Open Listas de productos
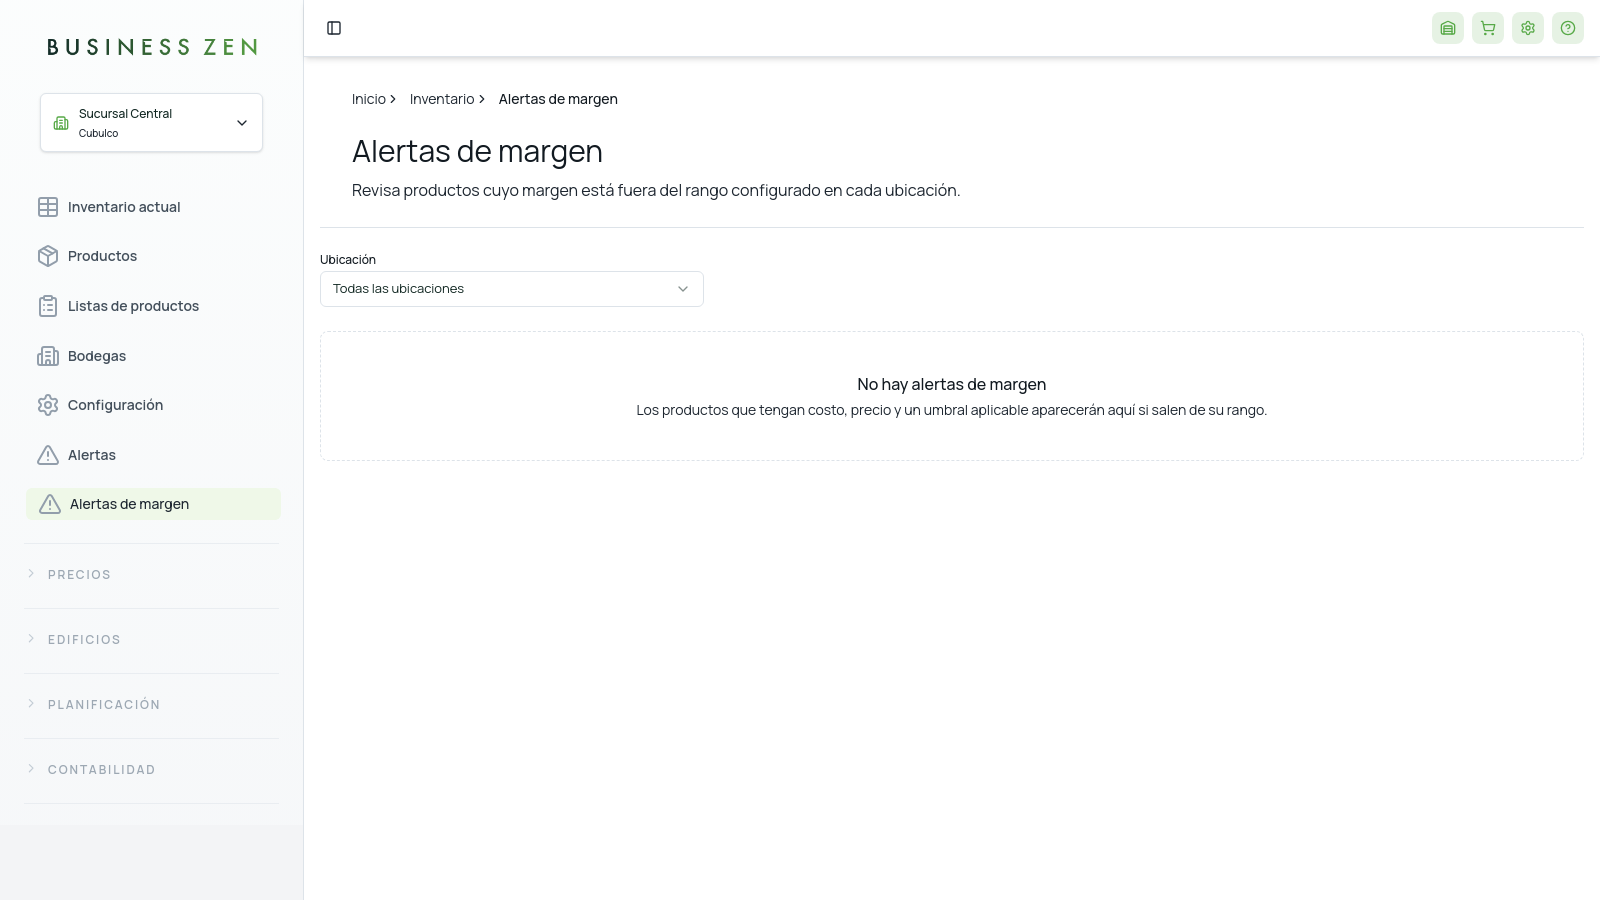1600x900 pixels. [153, 306]
